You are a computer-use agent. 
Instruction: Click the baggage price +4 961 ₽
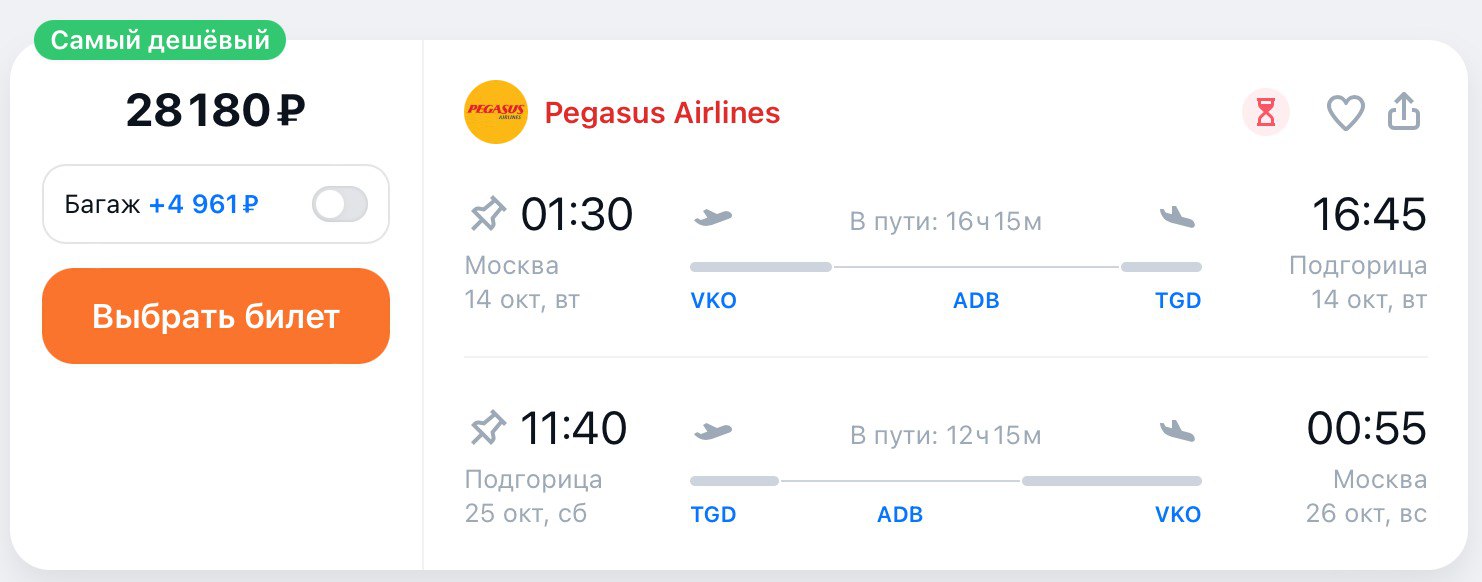click(204, 205)
